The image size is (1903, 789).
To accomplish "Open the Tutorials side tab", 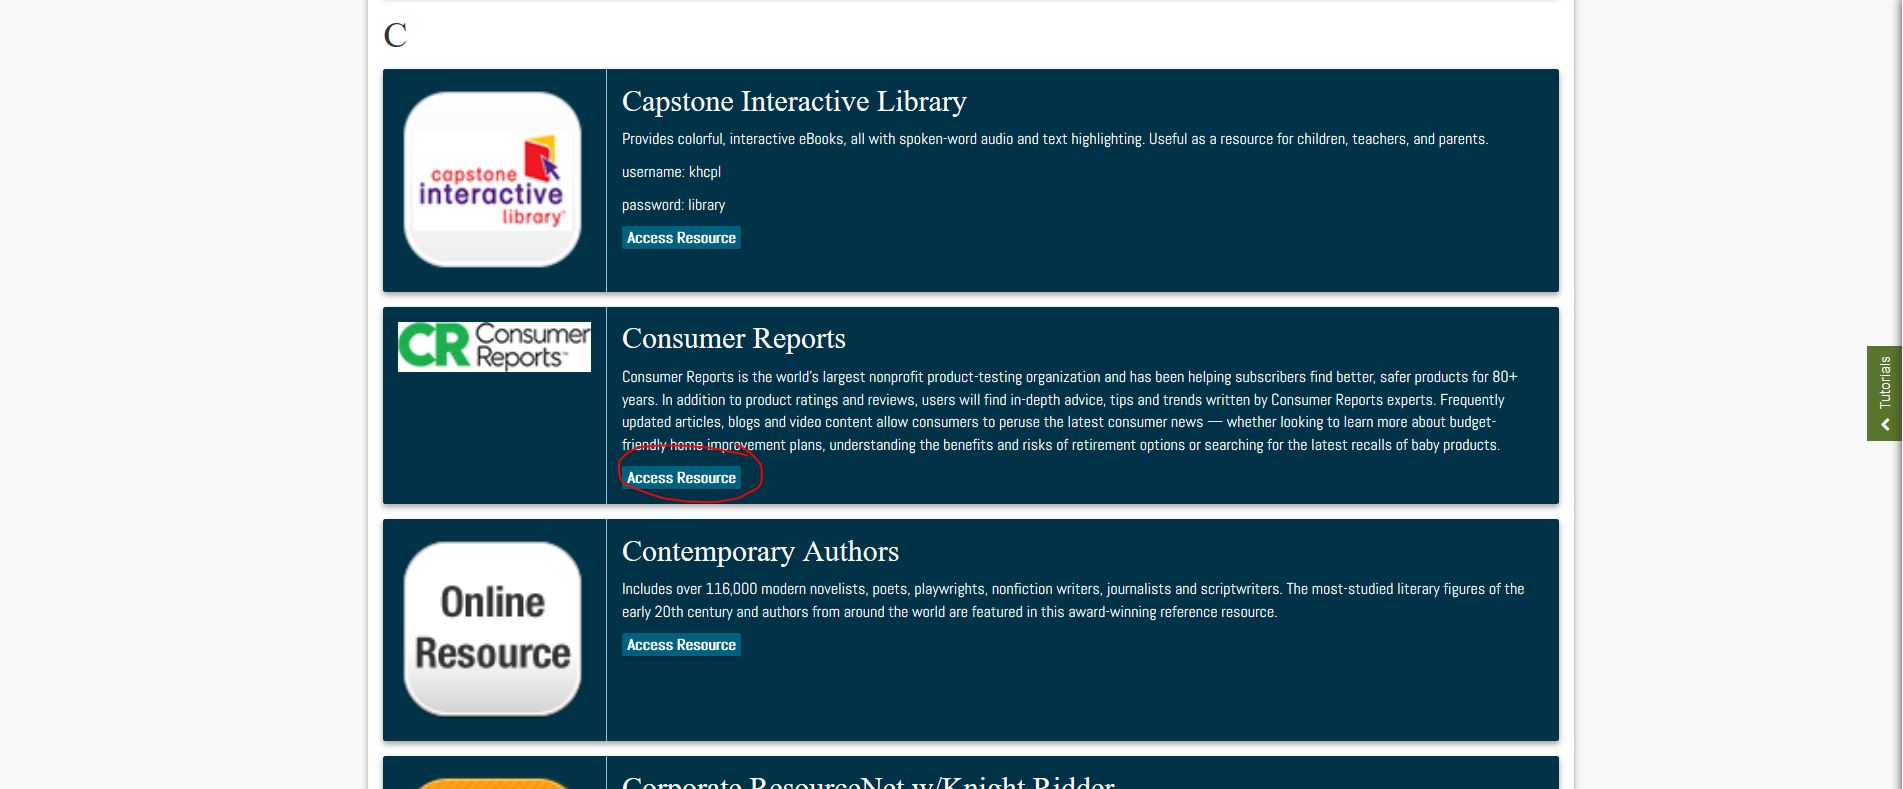I will [1884, 393].
